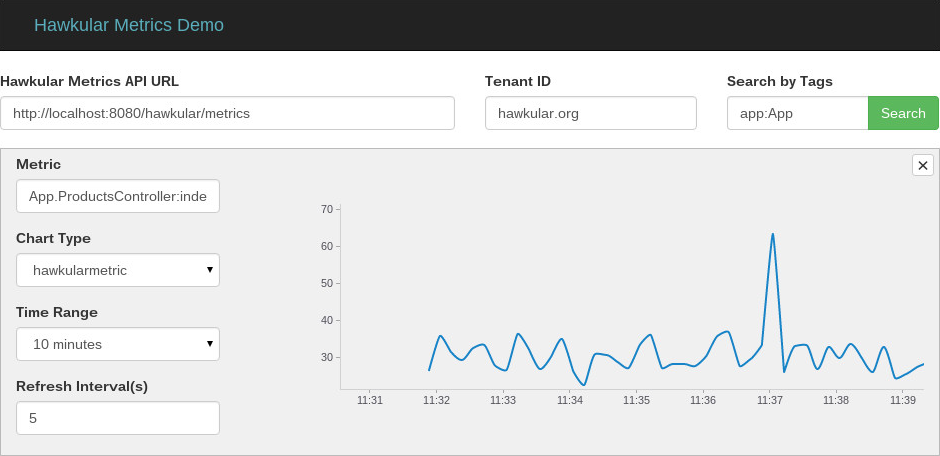Click the Time Range label
The height and width of the screenshot is (456, 940).
pyautogui.click(x=57, y=312)
